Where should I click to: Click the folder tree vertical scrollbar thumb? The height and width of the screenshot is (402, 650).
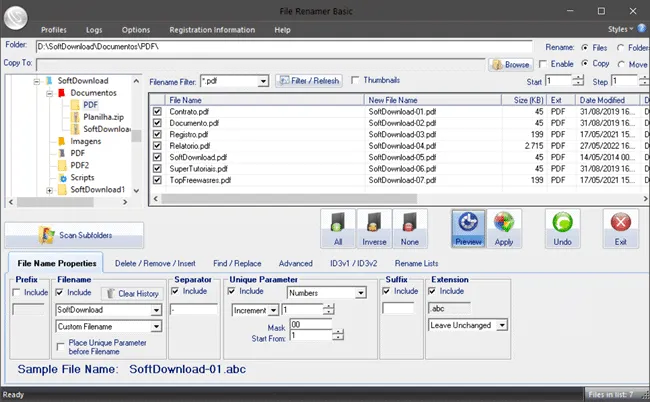point(136,136)
